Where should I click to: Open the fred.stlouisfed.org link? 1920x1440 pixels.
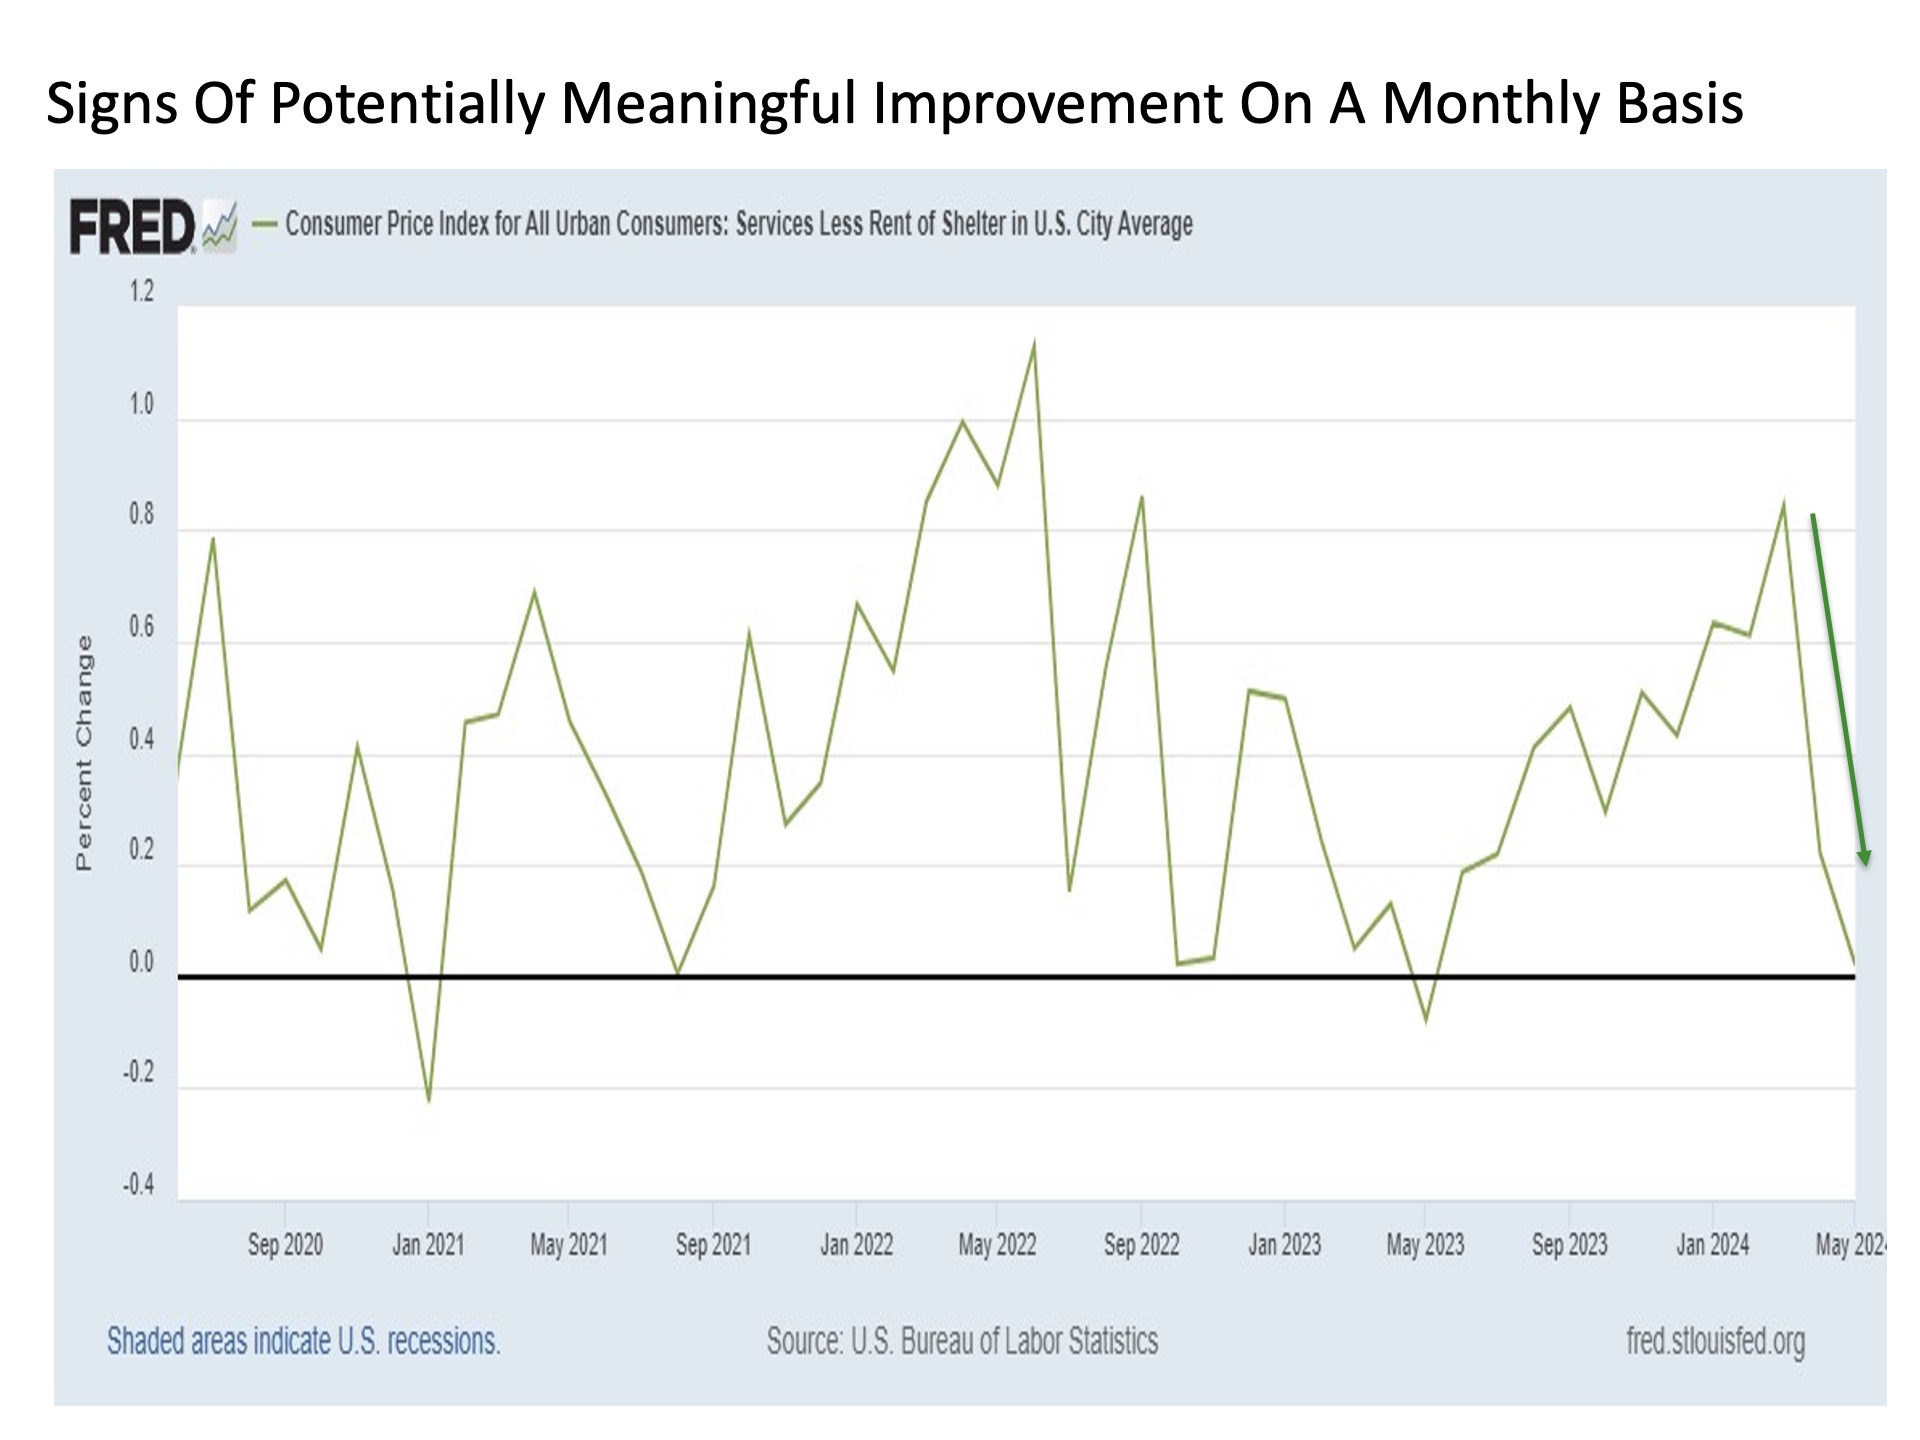[x=1715, y=1341]
